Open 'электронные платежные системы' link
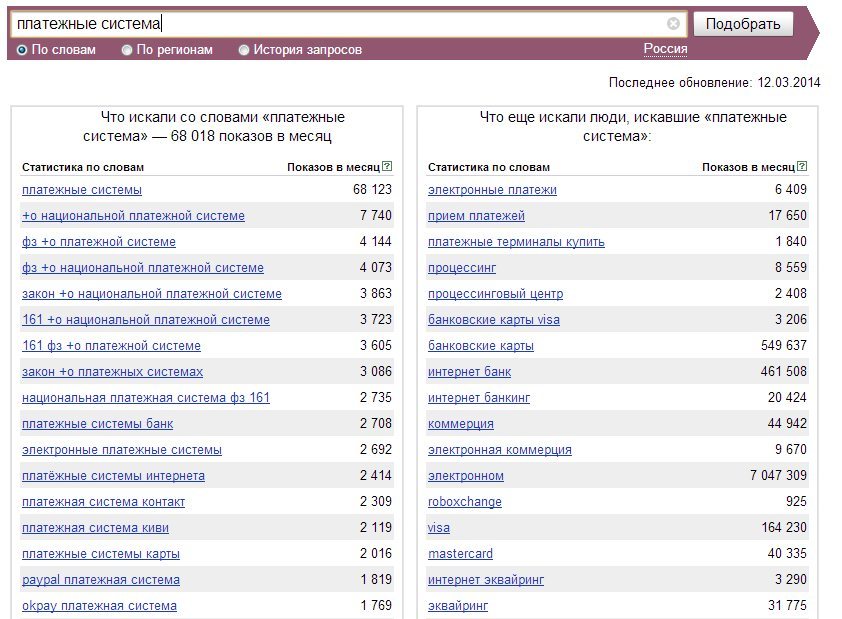Image resolution: width=842 pixels, height=619 pixels. [122, 450]
